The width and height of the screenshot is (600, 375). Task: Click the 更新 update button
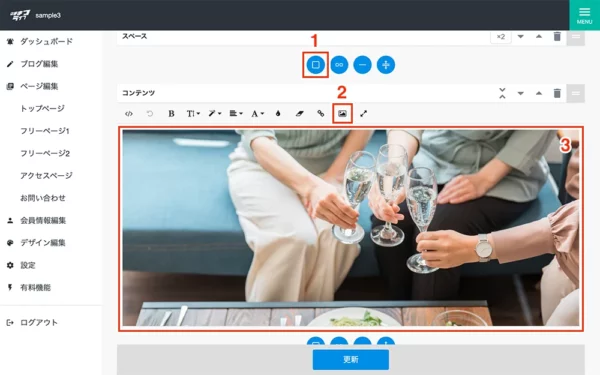click(351, 359)
